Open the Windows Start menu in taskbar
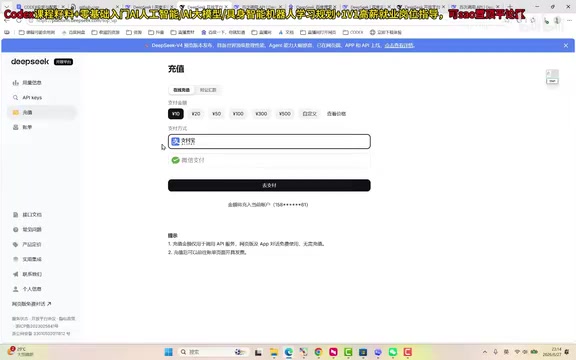This screenshot has width=576, height=360. (x=169, y=352)
